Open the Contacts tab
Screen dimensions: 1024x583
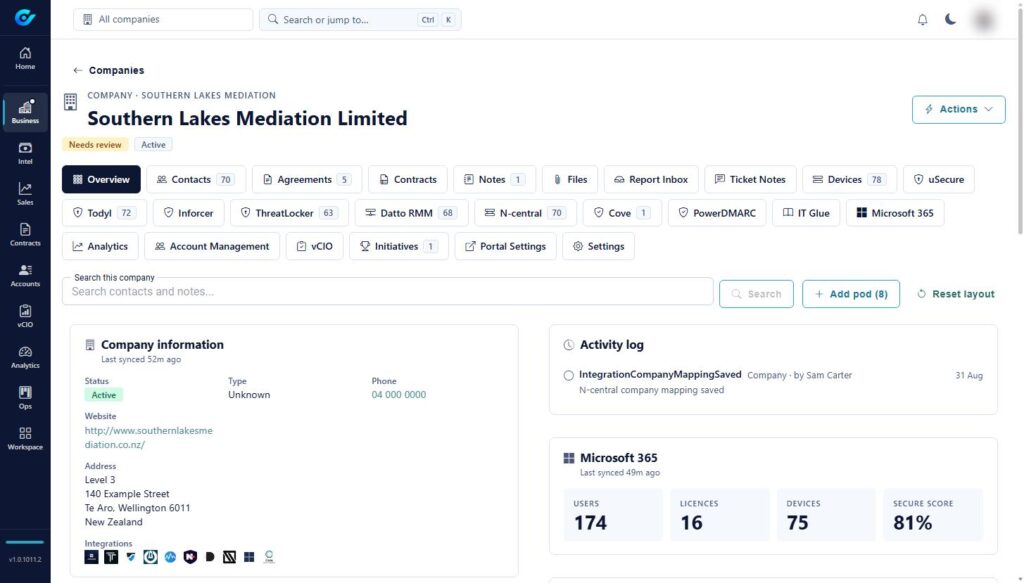pyautogui.click(x=196, y=180)
